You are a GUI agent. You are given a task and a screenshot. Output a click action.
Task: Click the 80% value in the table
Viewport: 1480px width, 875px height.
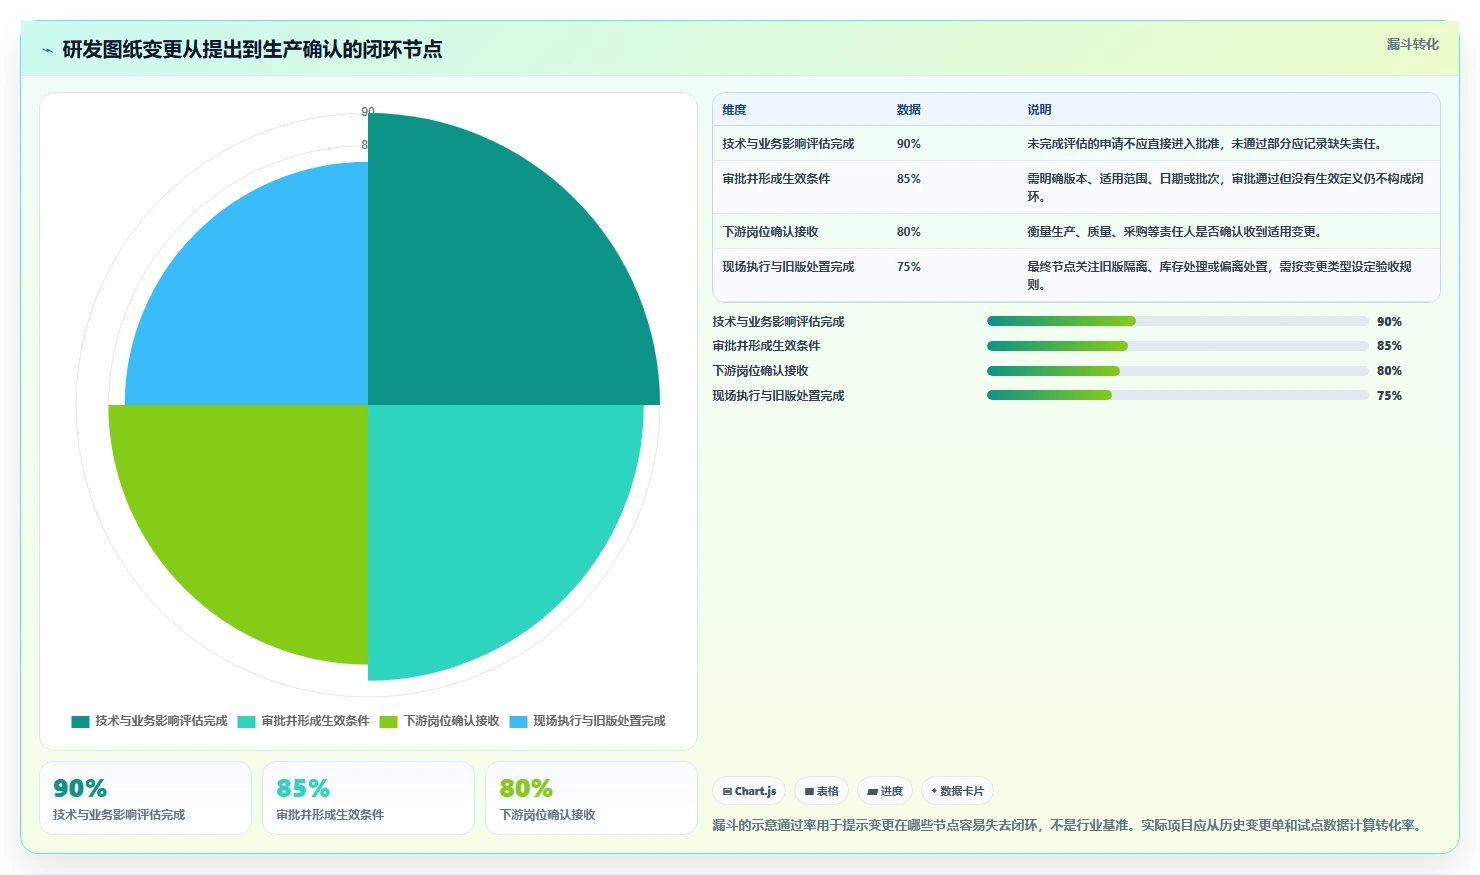pyautogui.click(x=908, y=232)
